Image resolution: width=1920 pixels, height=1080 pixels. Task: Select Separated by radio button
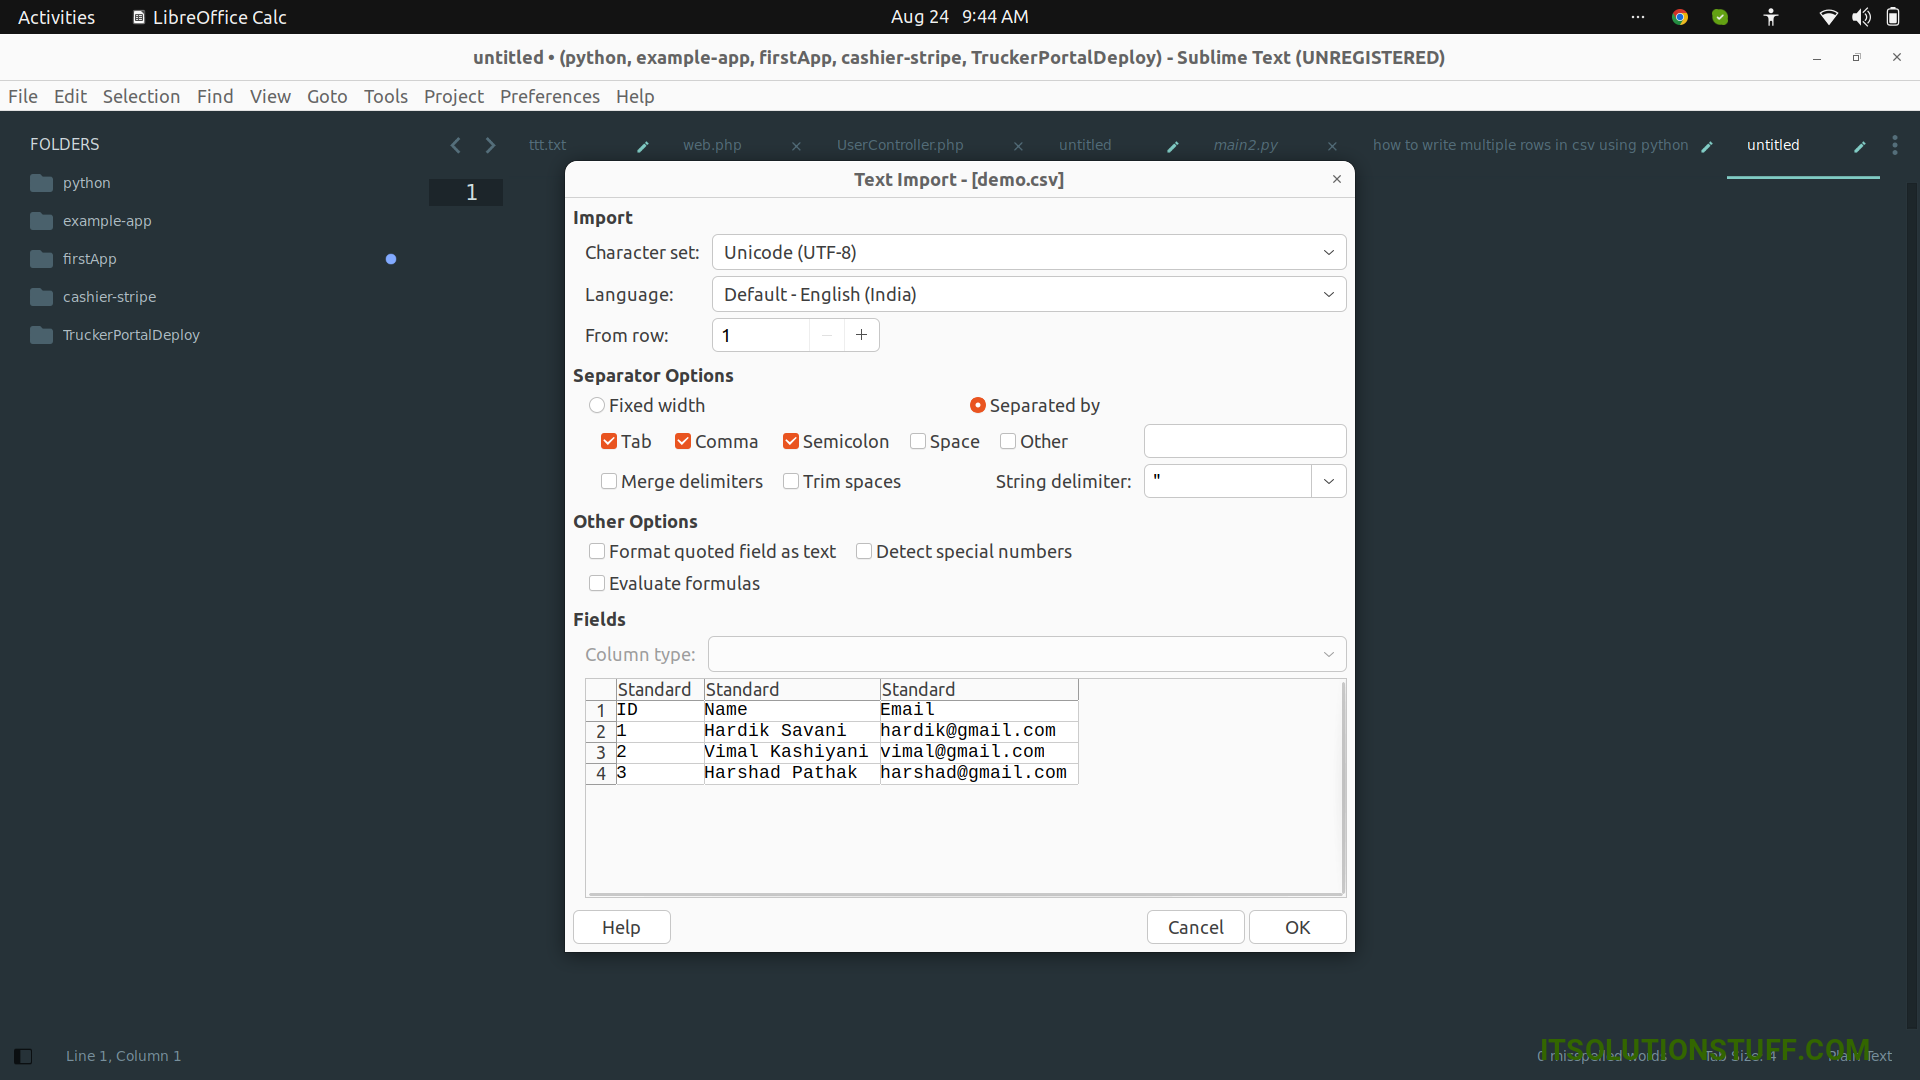(x=978, y=405)
